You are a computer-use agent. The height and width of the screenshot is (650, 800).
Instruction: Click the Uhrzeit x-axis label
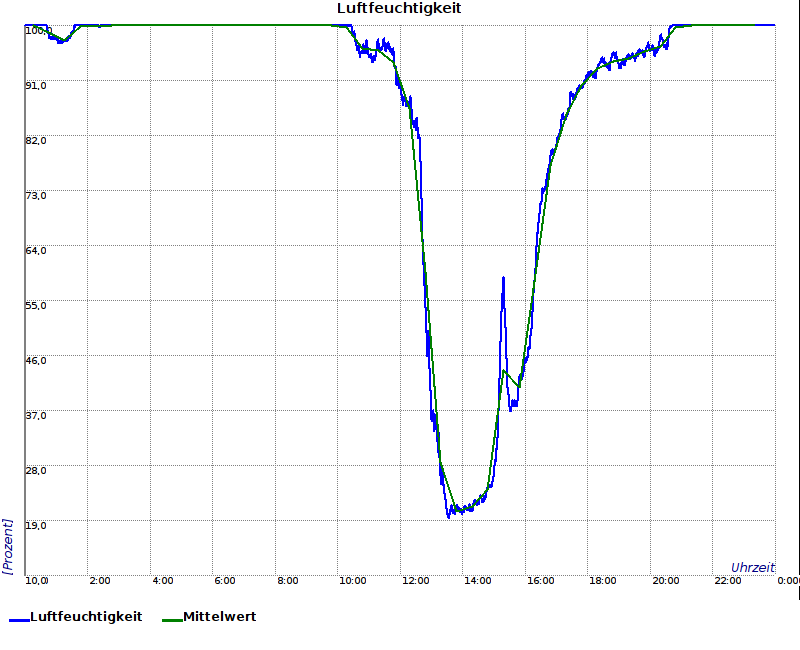753,567
